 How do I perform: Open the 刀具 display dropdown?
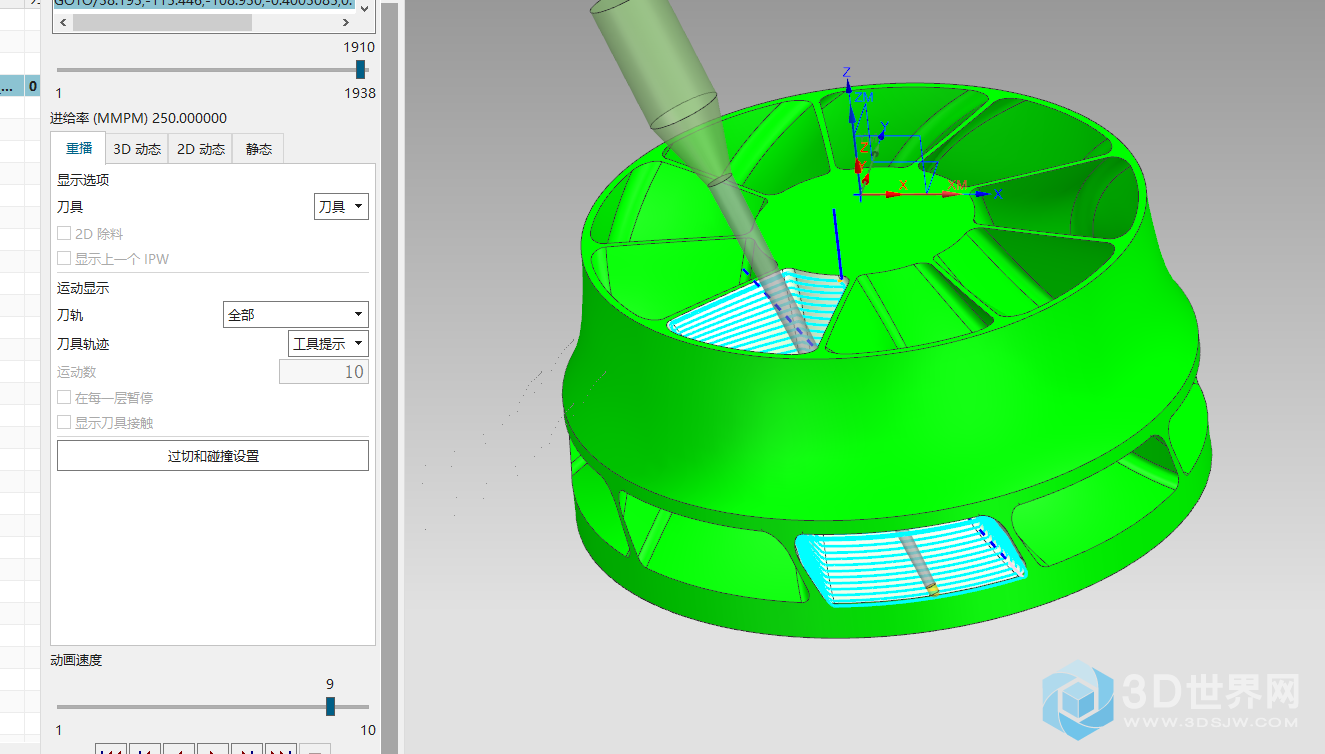(x=341, y=207)
